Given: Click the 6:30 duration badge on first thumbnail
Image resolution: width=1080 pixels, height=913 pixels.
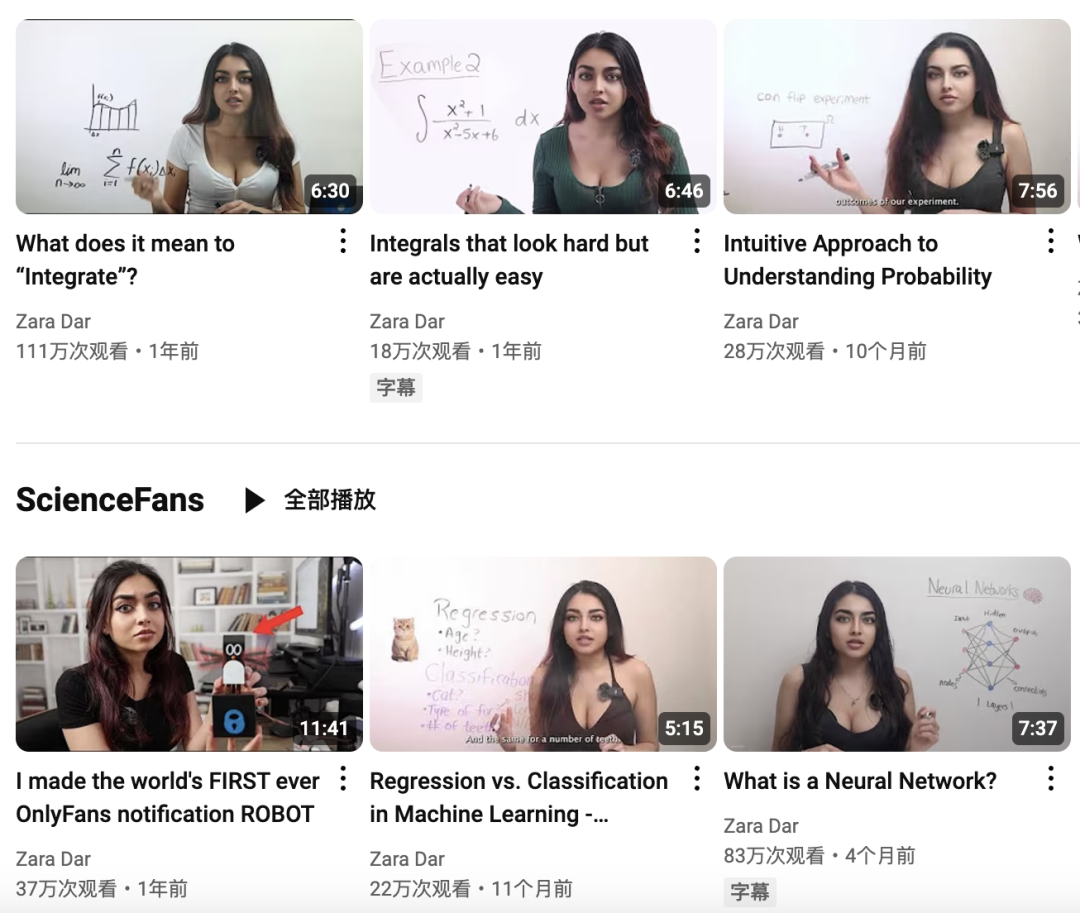Looking at the screenshot, I should [330, 191].
